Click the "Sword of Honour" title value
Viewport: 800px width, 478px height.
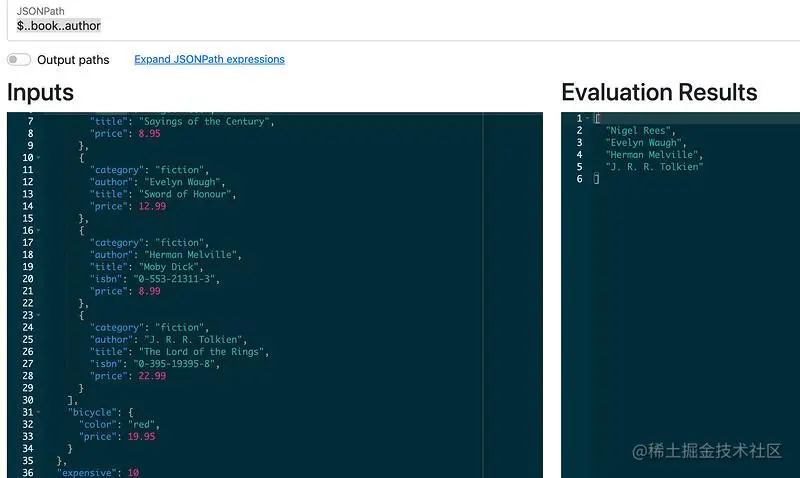coord(185,194)
